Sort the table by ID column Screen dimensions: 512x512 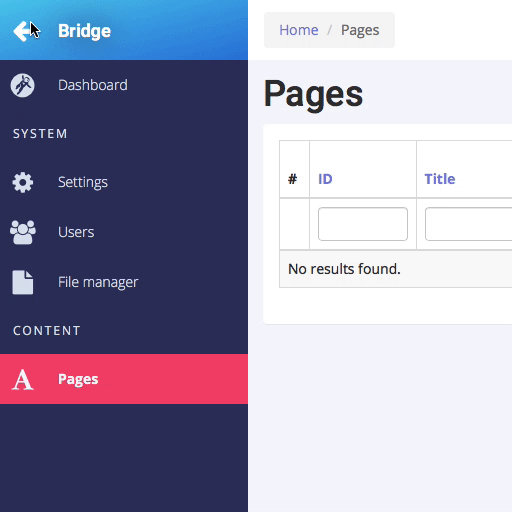[x=325, y=179]
